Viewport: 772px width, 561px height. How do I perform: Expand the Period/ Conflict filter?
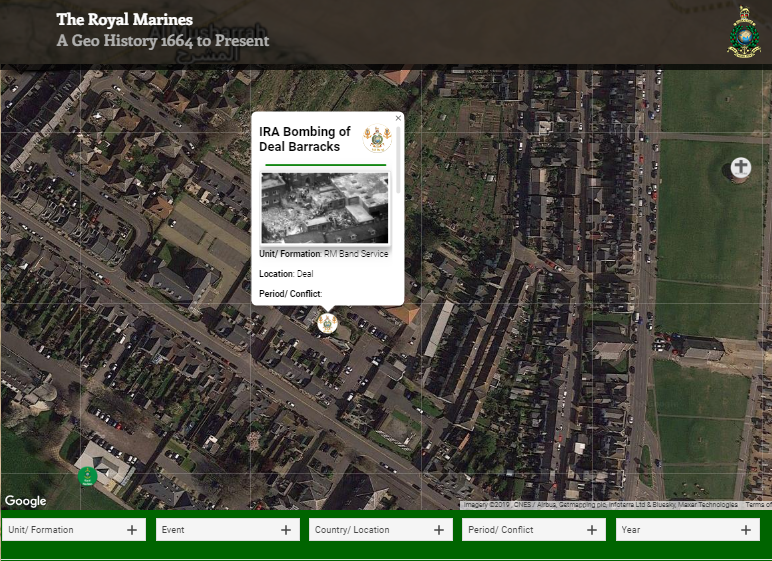(x=534, y=530)
